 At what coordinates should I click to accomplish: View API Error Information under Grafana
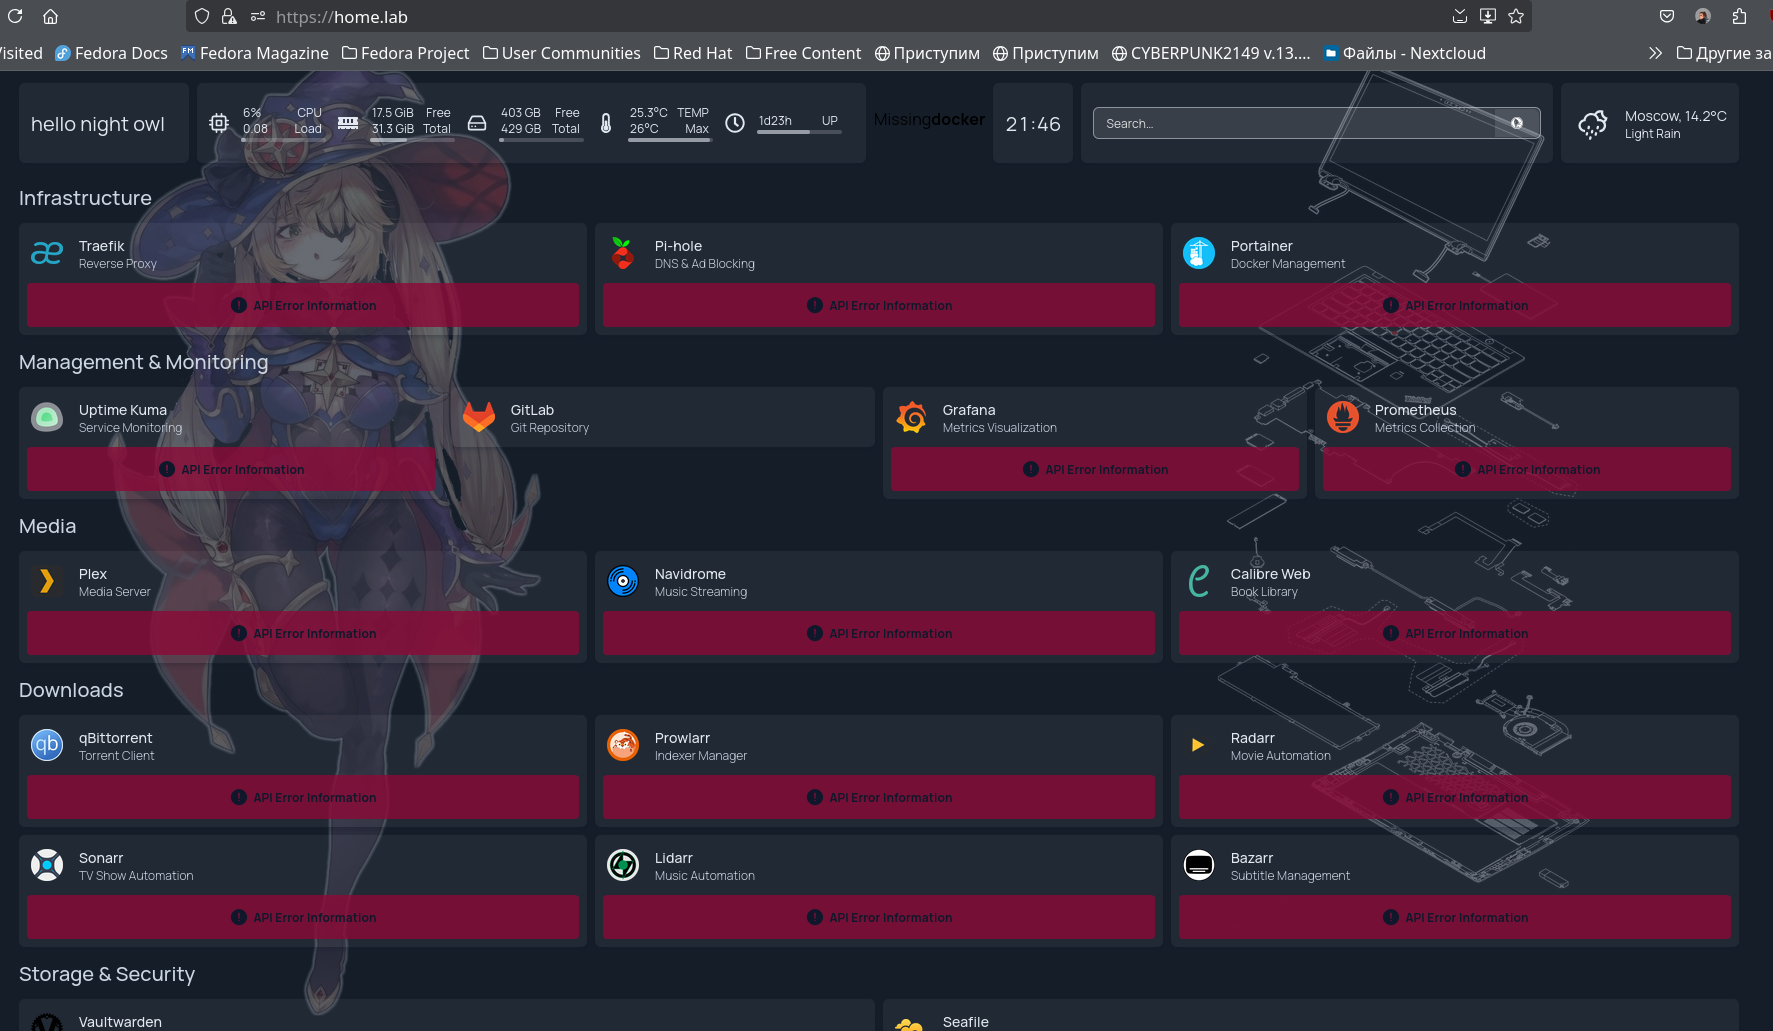click(1095, 469)
